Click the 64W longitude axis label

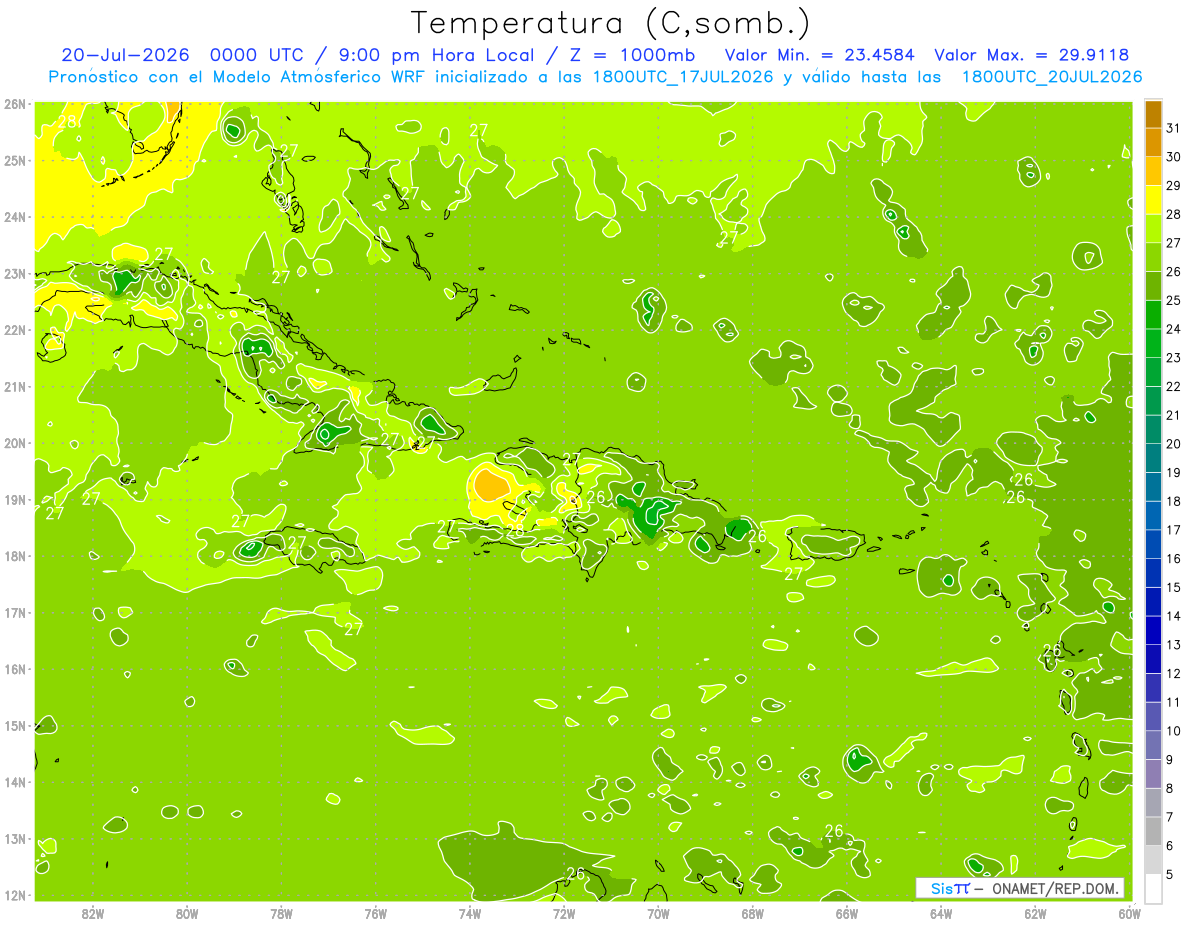(941, 913)
